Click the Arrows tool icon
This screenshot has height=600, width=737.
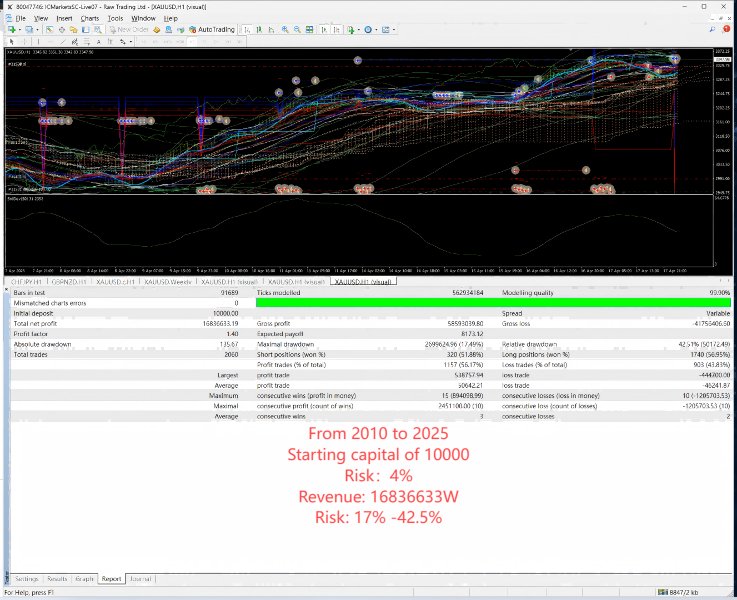pos(122,42)
